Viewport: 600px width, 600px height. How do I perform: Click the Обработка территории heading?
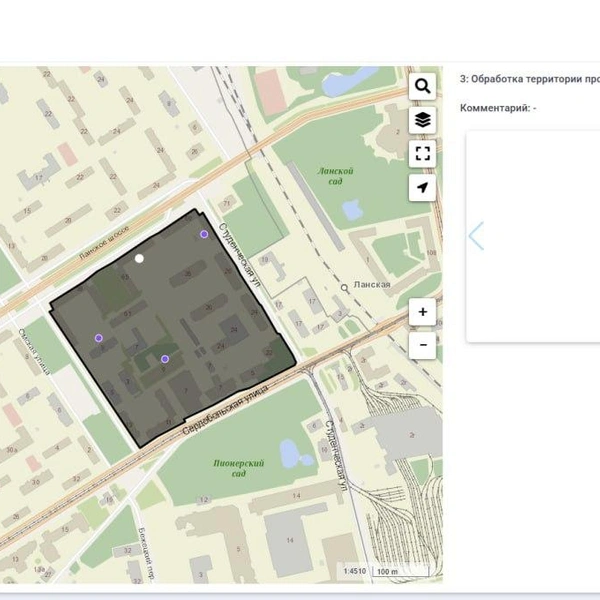click(x=530, y=79)
